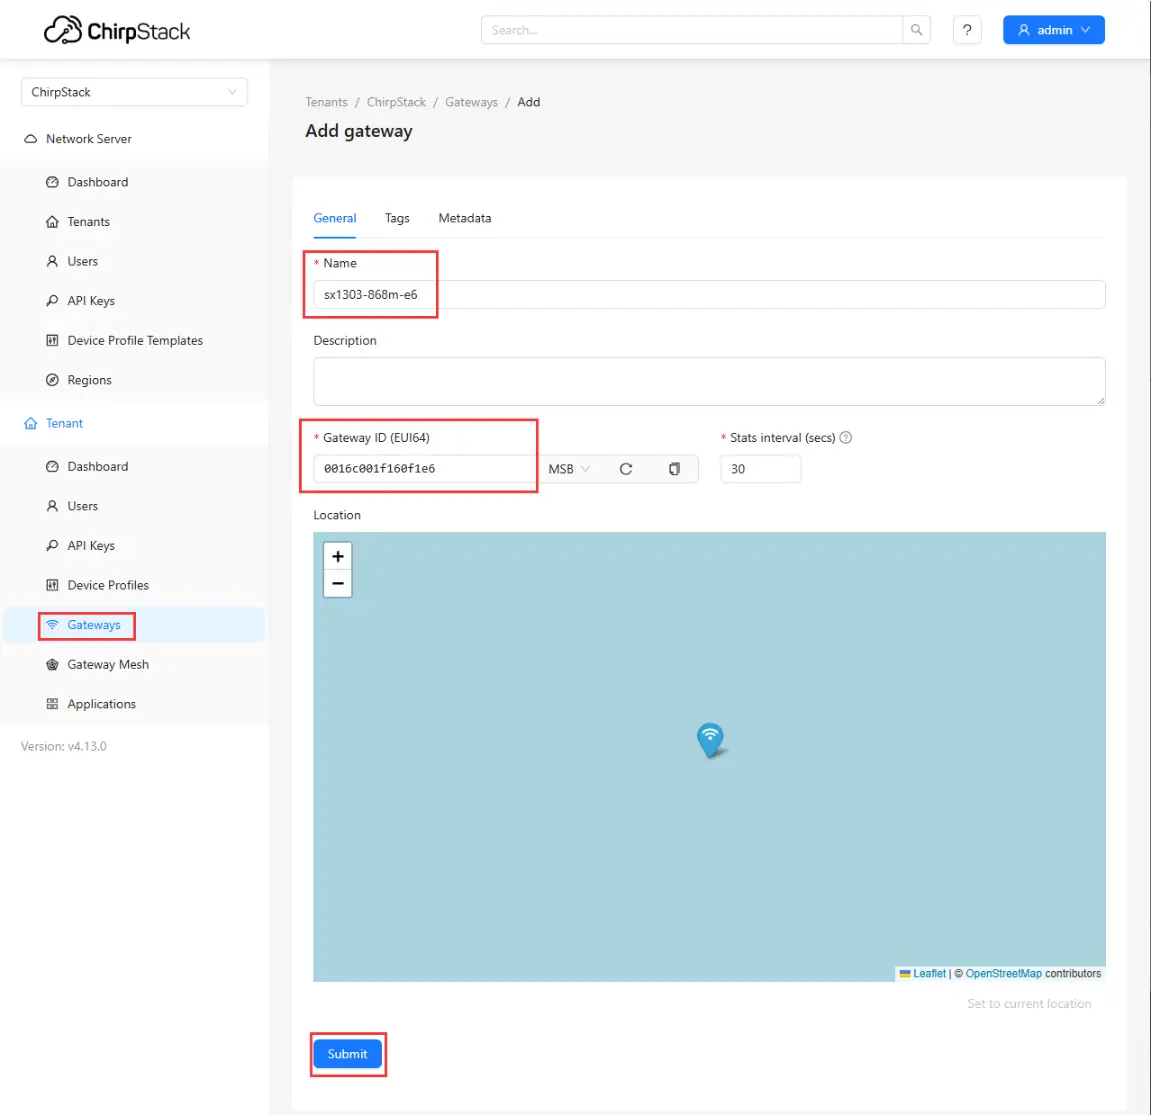Open the MSB byte-order dropdown
Image resolution: width=1151 pixels, height=1115 pixels.
coord(568,468)
